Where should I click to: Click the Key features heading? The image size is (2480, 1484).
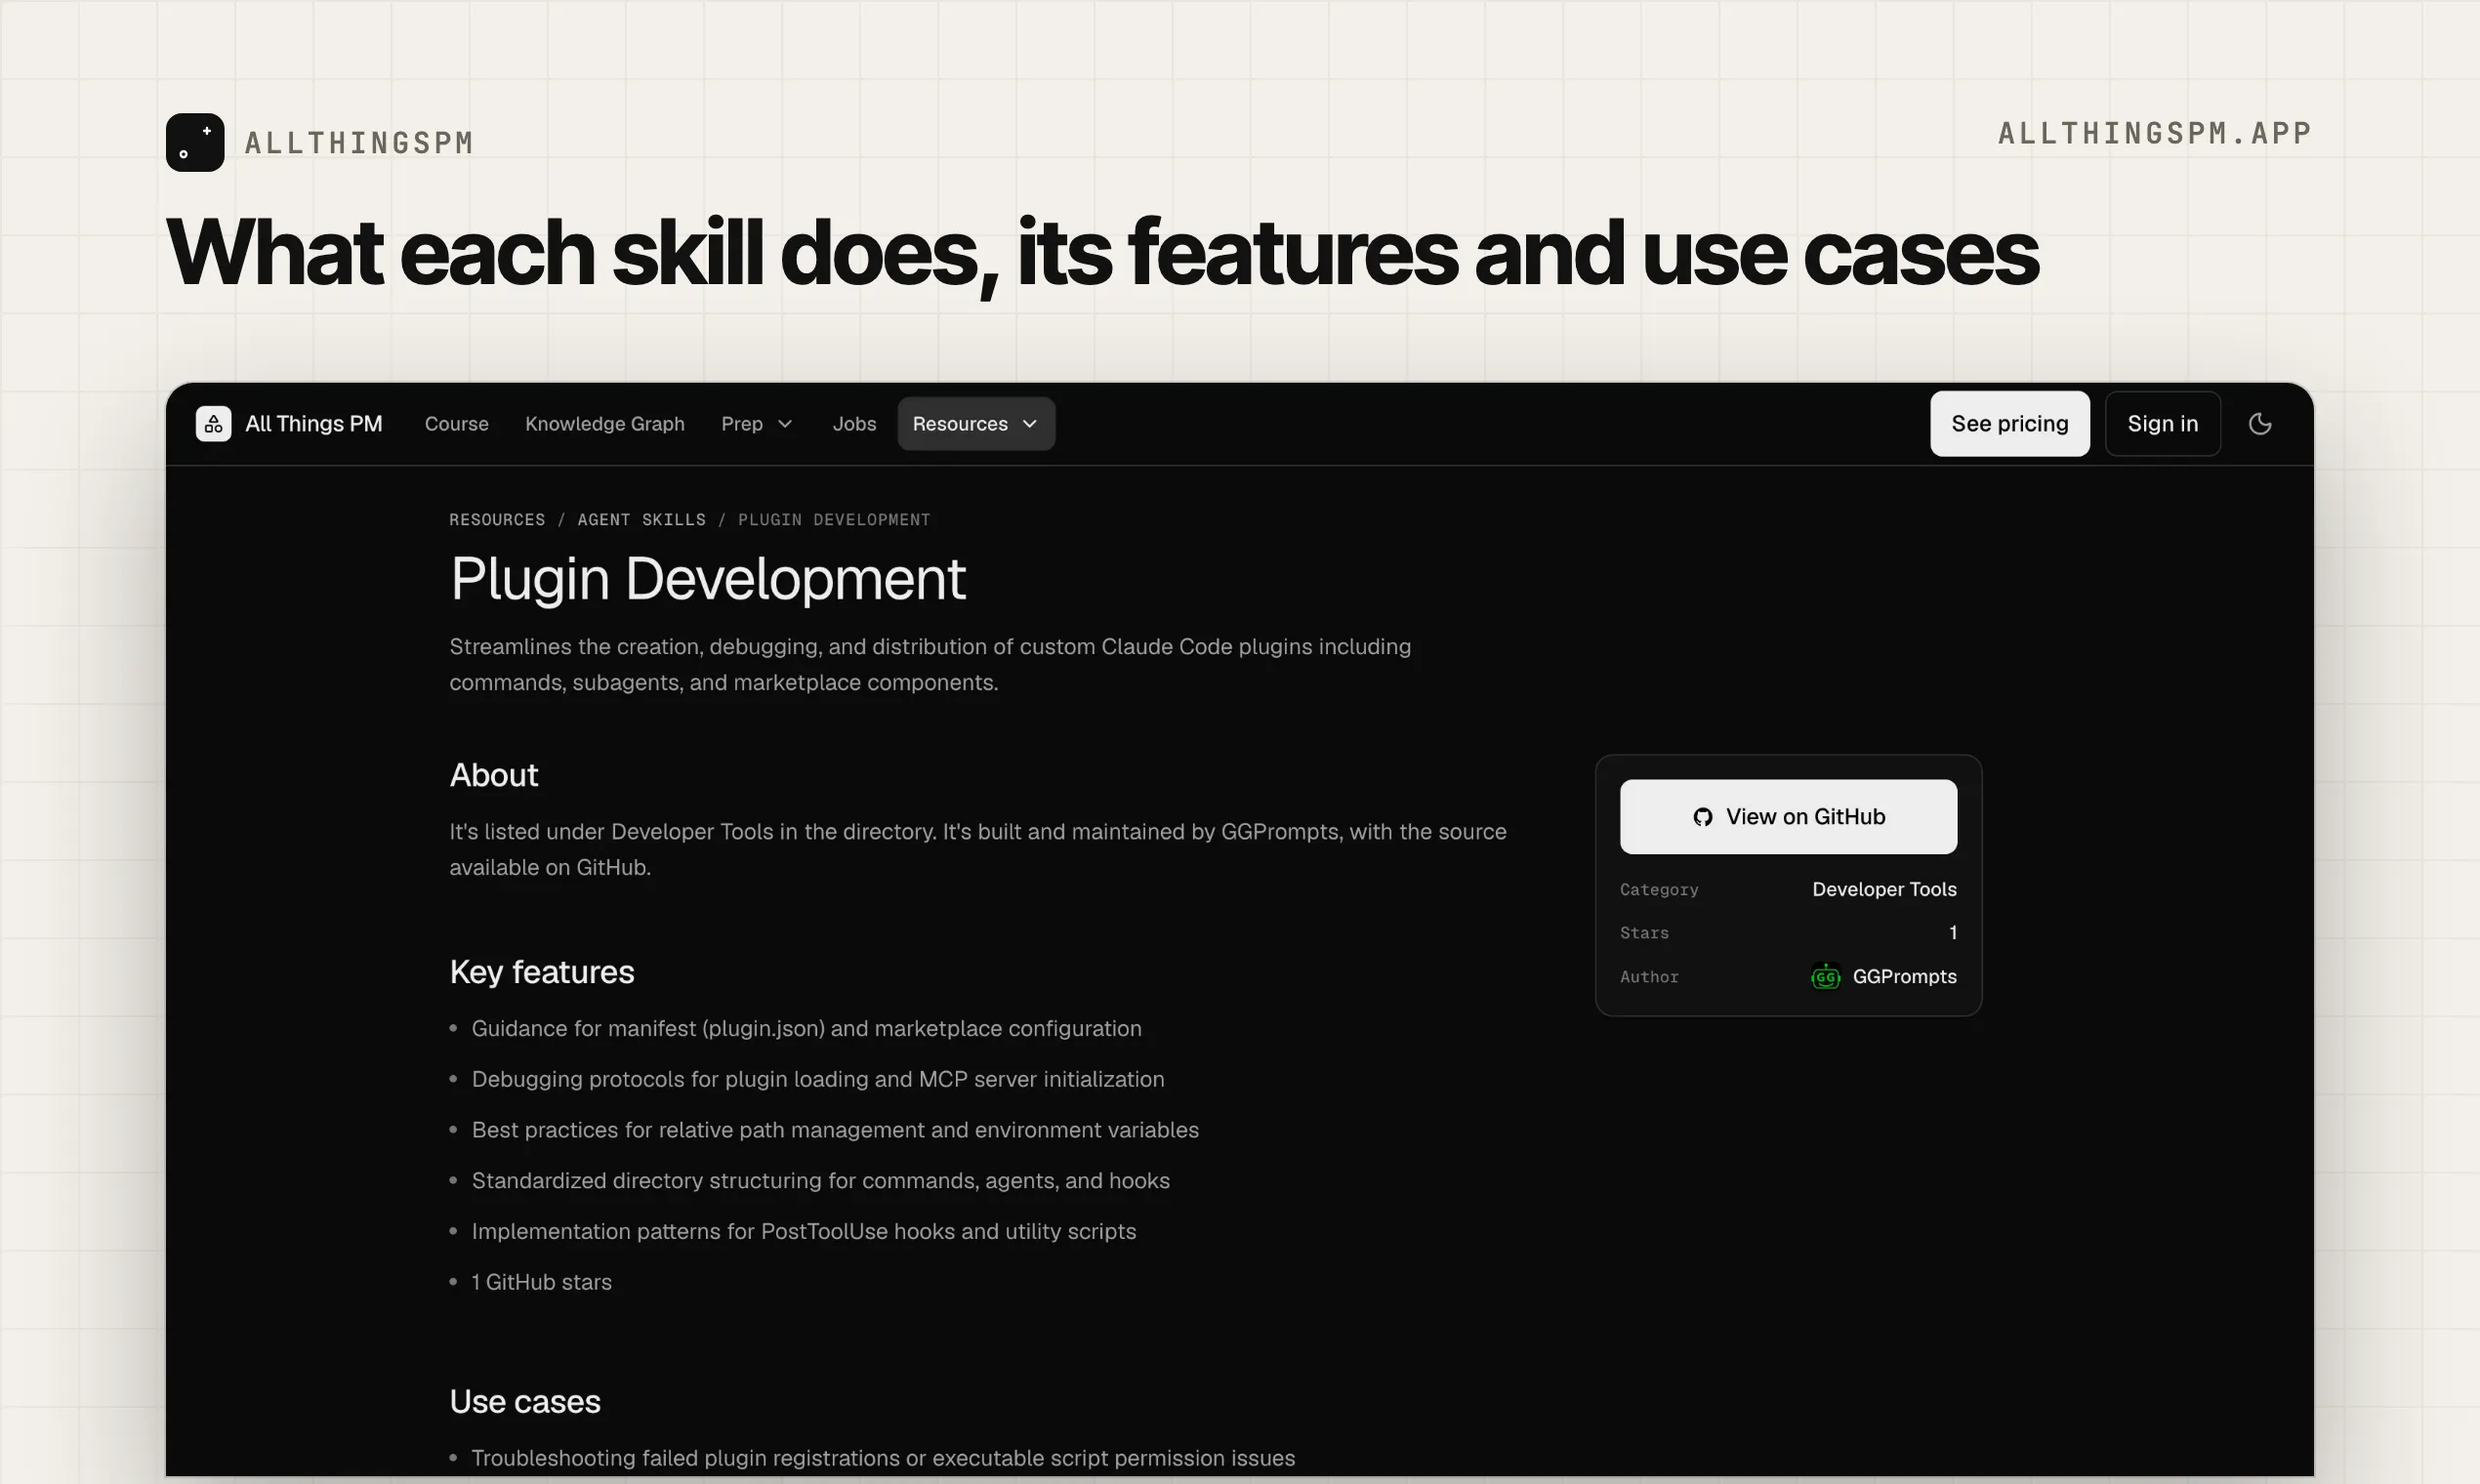[x=542, y=971]
